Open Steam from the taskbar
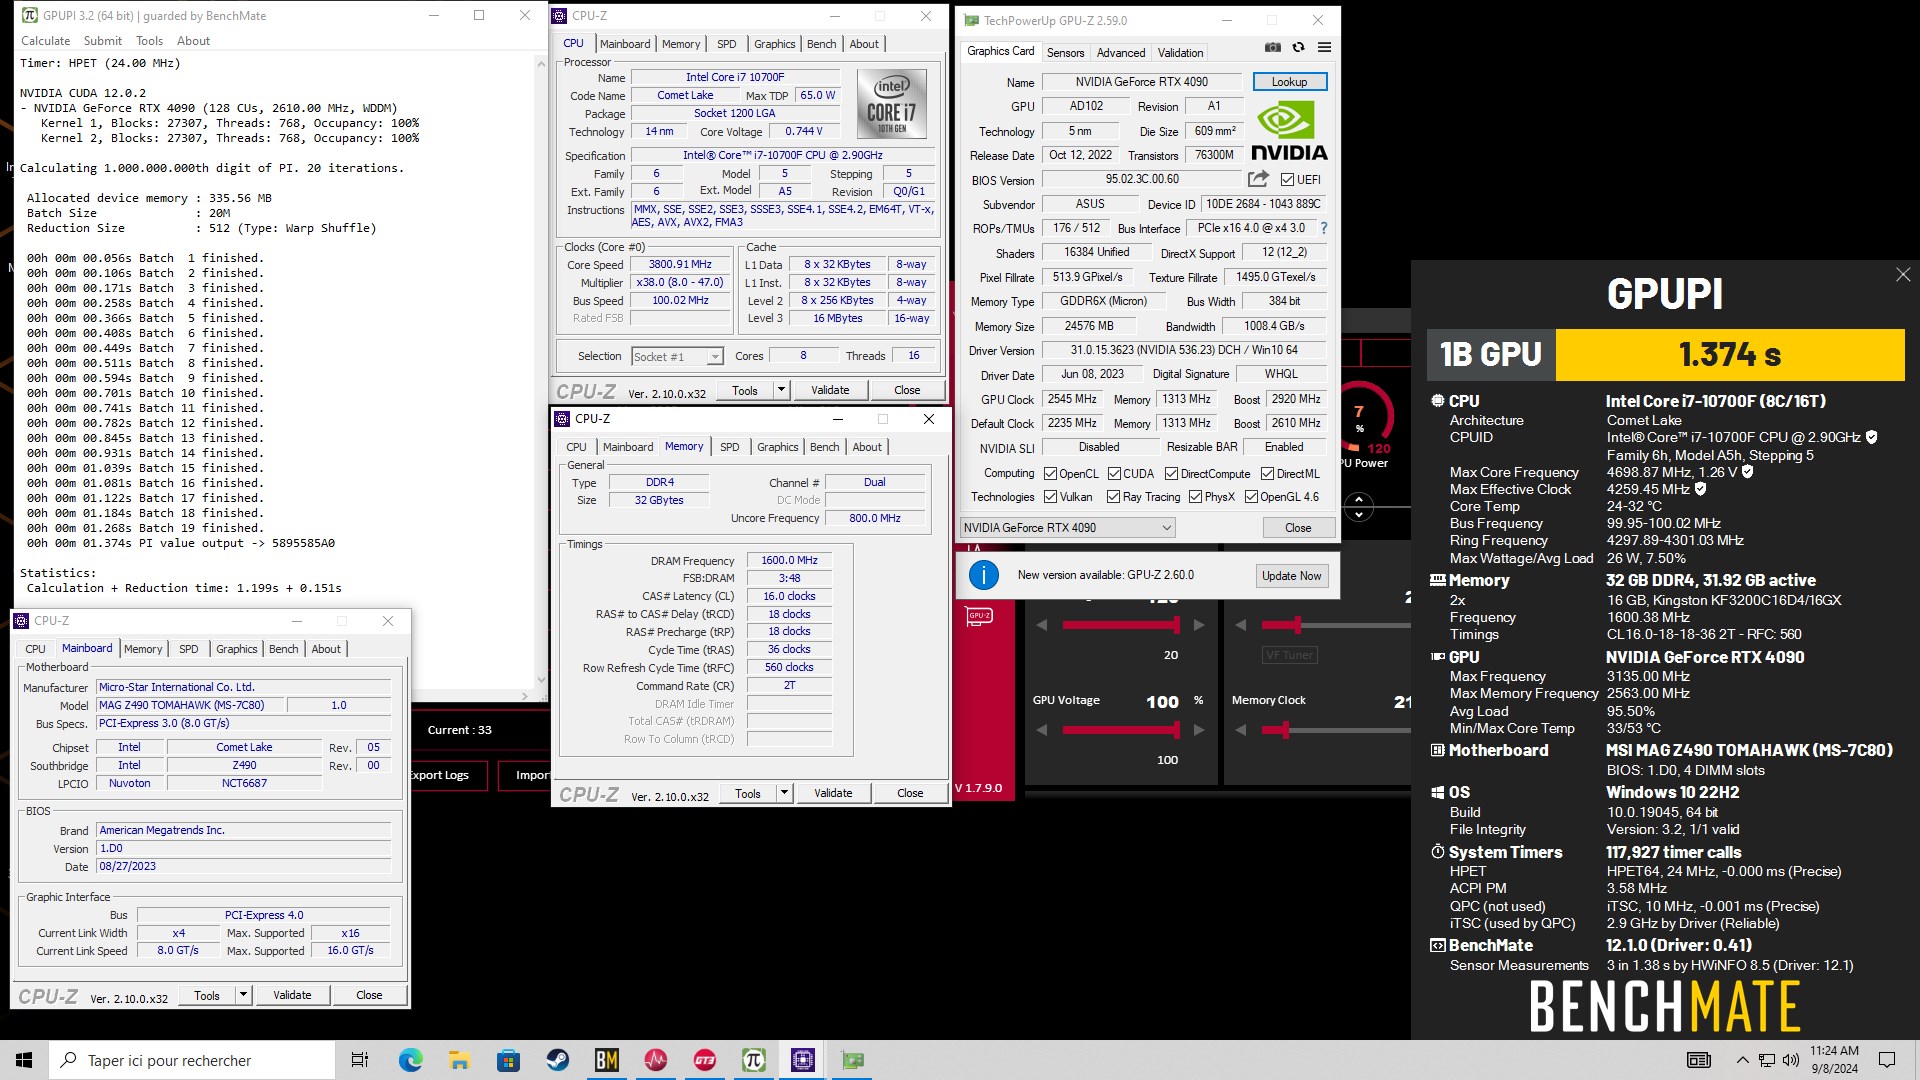 point(557,1060)
